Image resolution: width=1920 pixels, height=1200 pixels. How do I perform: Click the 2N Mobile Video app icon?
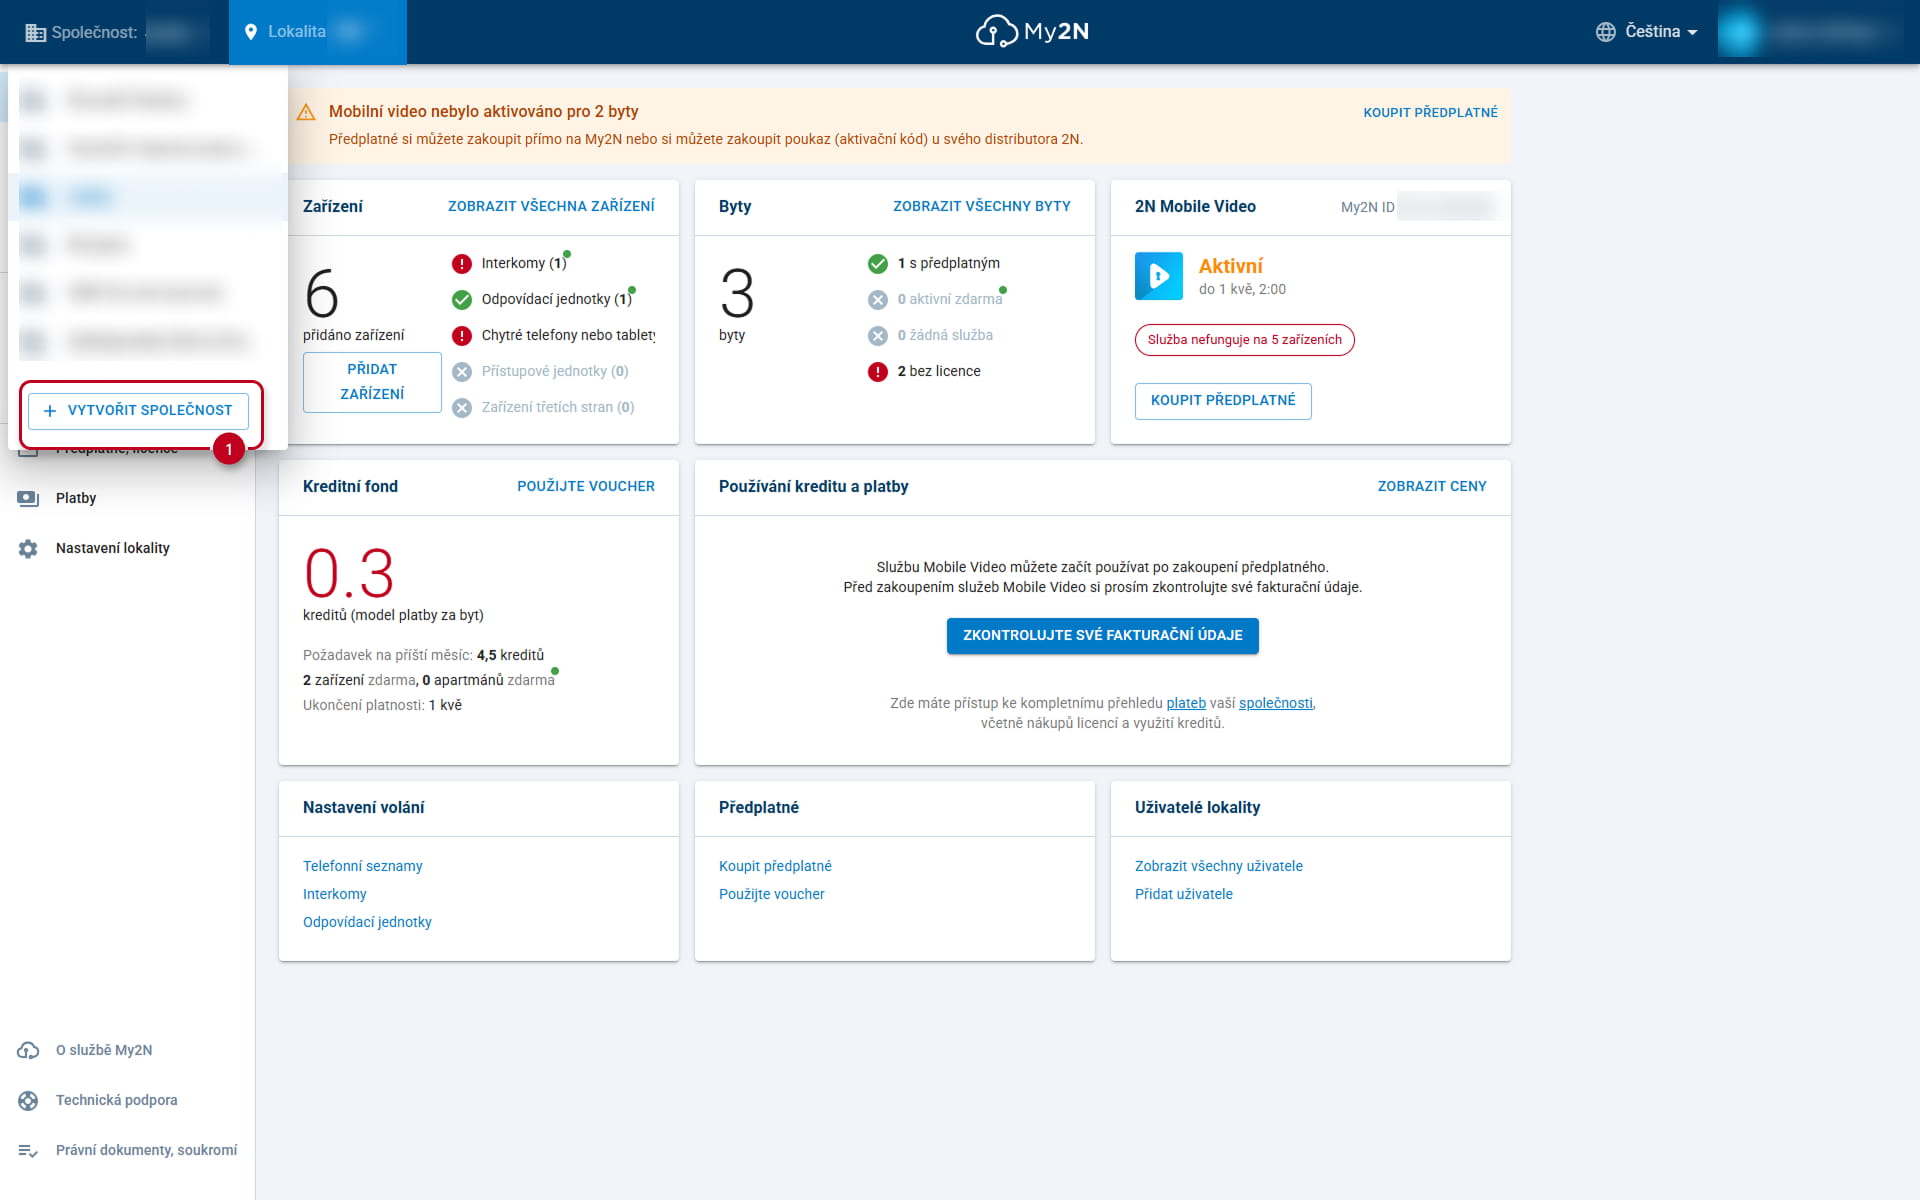click(x=1159, y=276)
